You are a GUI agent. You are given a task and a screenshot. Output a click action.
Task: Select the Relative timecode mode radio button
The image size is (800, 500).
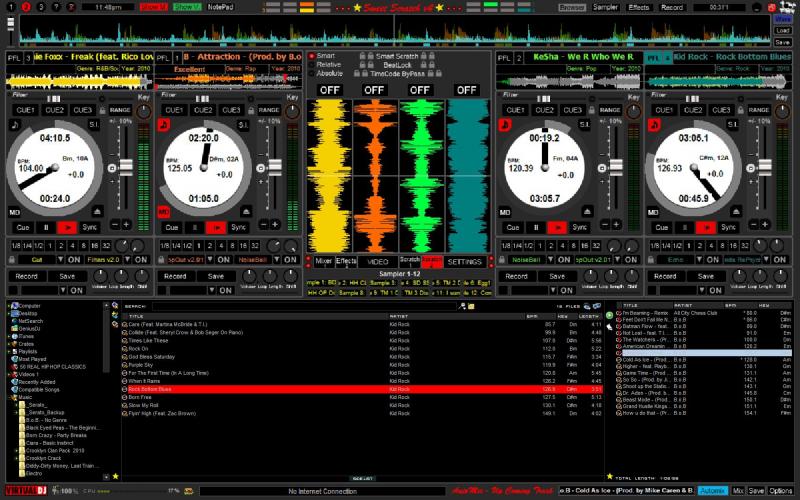point(312,65)
